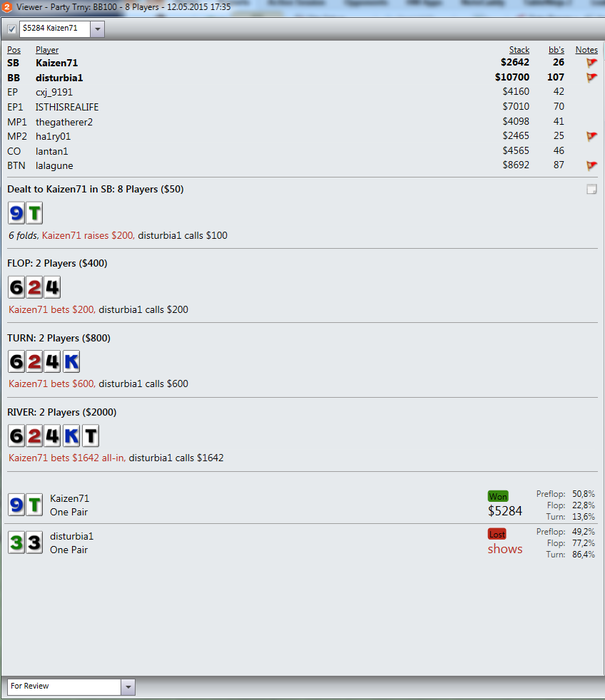Click the Pos column header

tap(14, 50)
